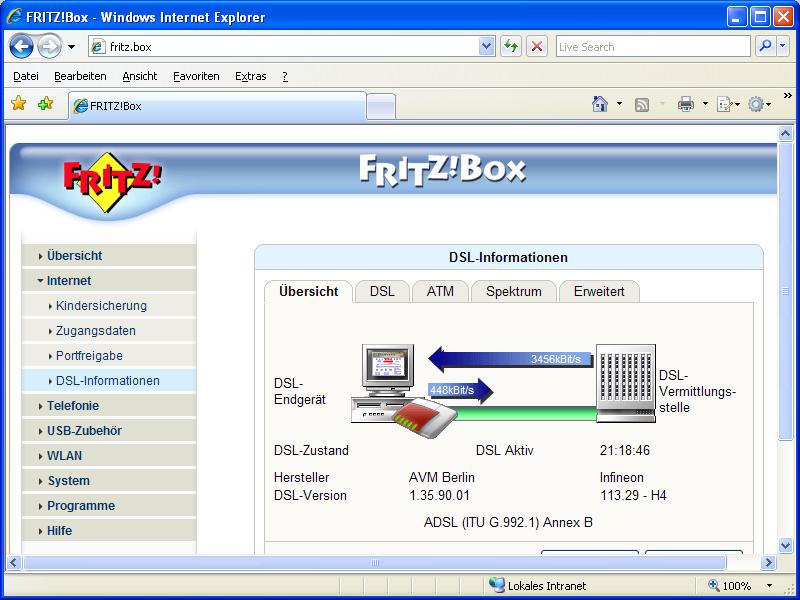Collapse the Internet navigation section
This screenshot has height=600, width=800.
[x=68, y=281]
